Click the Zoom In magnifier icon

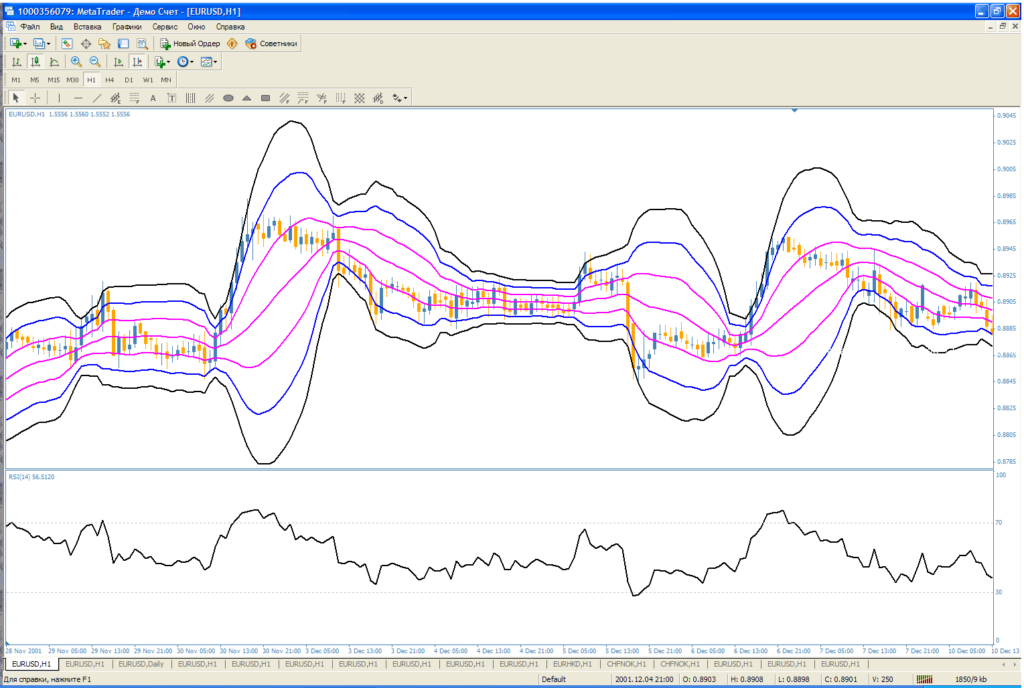(x=76, y=61)
